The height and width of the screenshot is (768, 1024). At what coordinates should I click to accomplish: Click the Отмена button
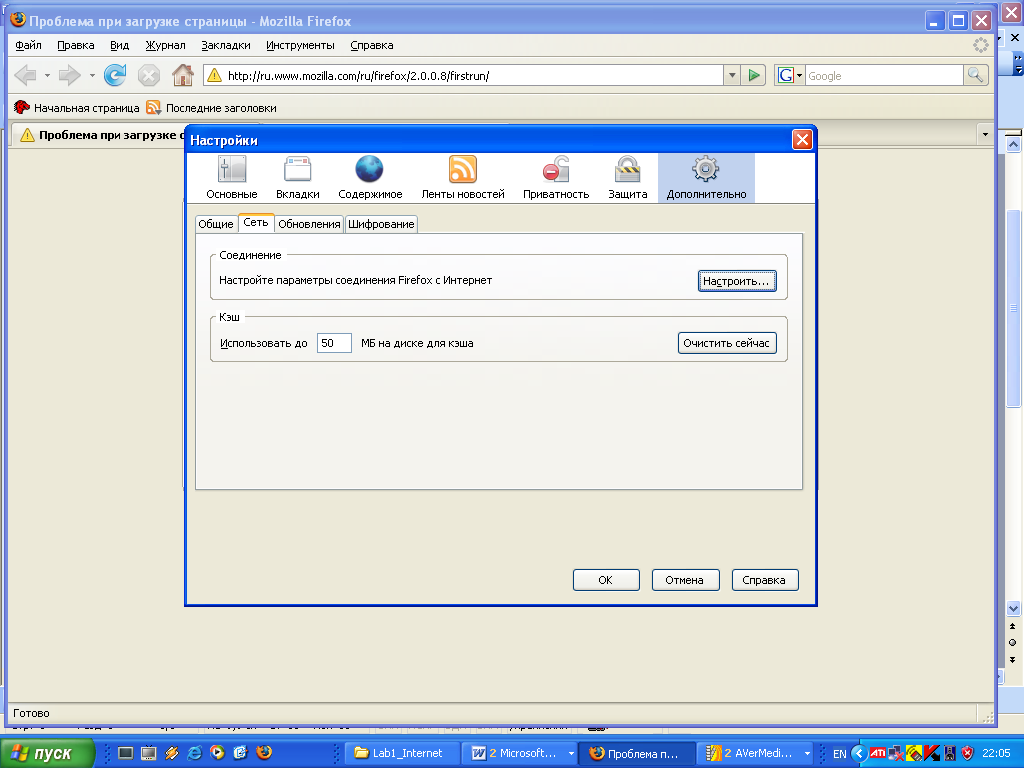coord(685,580)
